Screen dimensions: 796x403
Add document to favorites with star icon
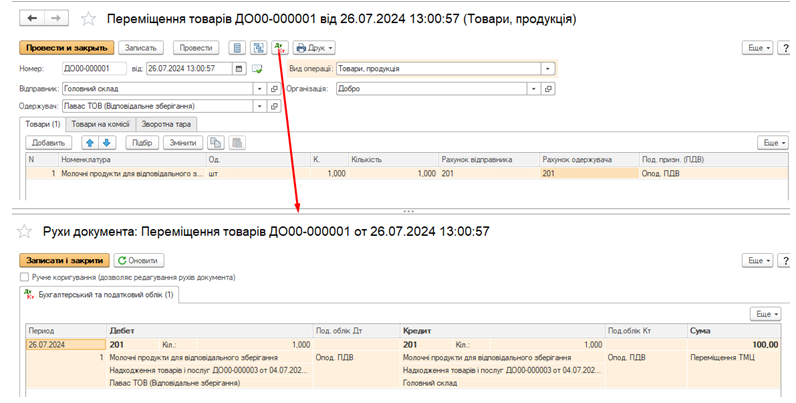click(x=89, y=18)
